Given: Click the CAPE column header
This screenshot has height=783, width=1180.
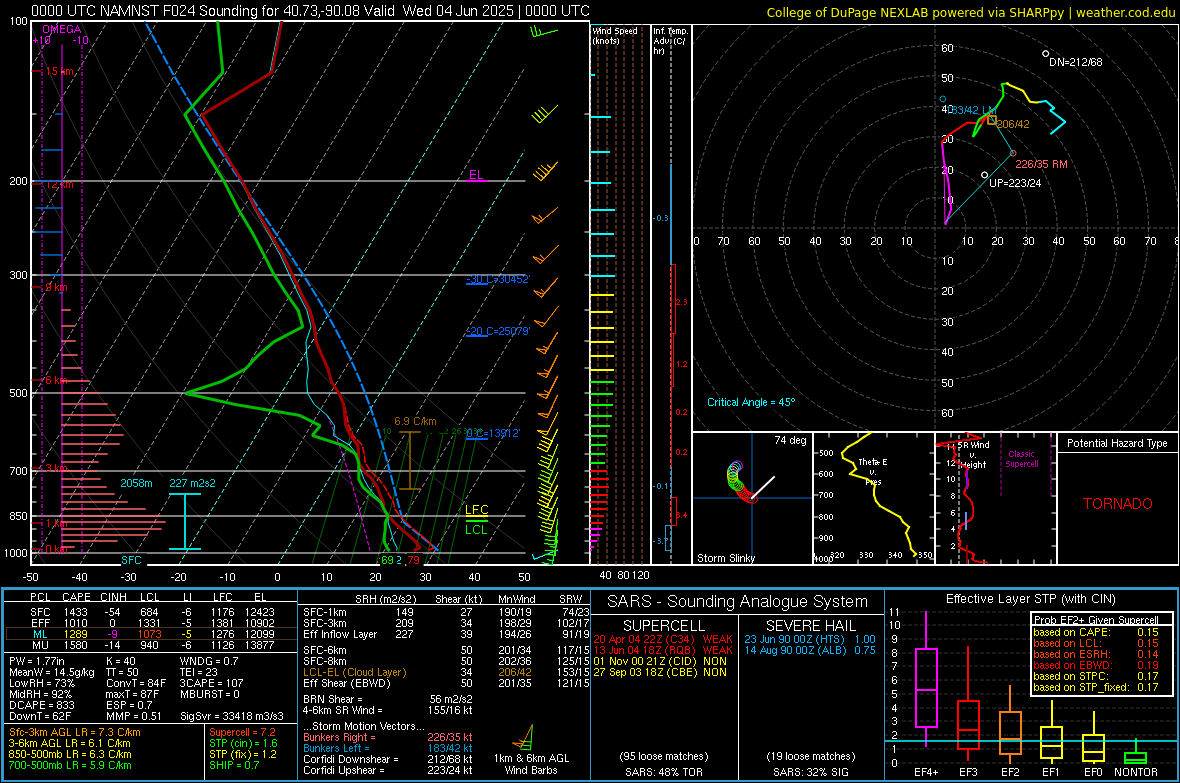Looking at the screenshot, I should [x=76, y=597].
